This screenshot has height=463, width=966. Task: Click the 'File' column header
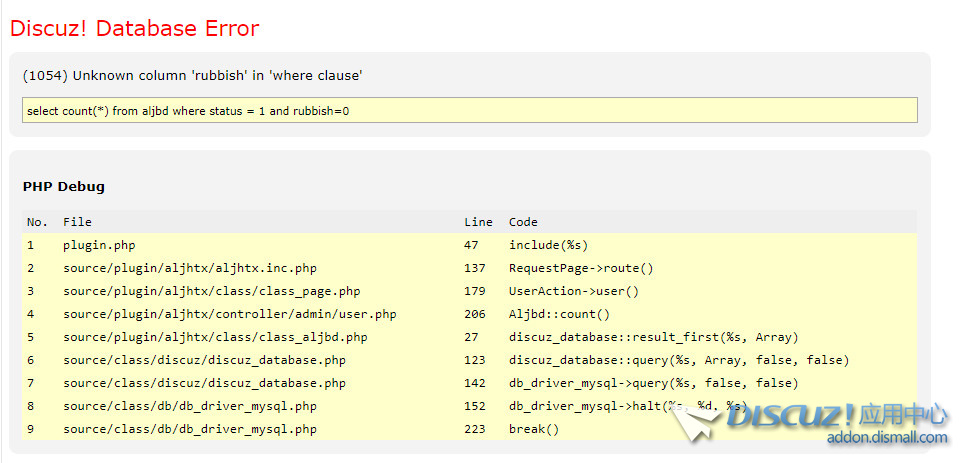coord(77,222)
